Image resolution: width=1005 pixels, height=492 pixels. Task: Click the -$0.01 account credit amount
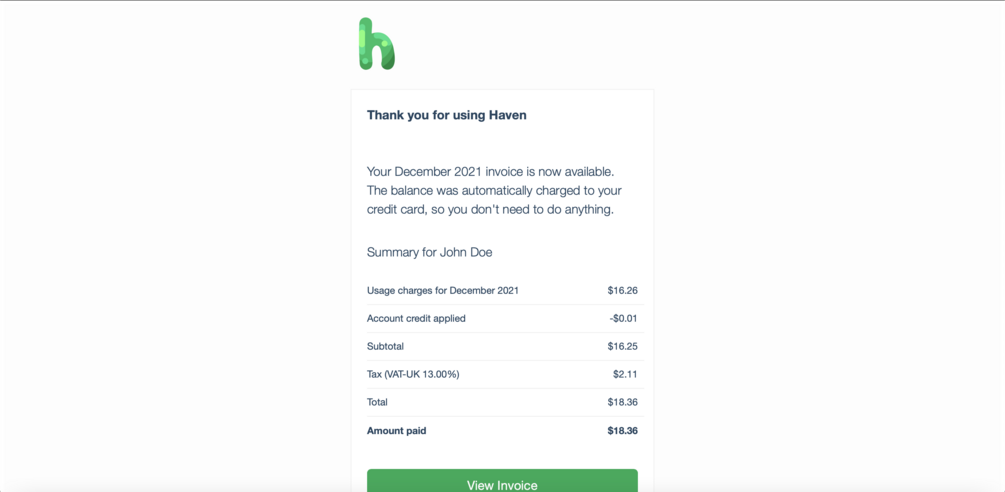[x=623, y=319]
